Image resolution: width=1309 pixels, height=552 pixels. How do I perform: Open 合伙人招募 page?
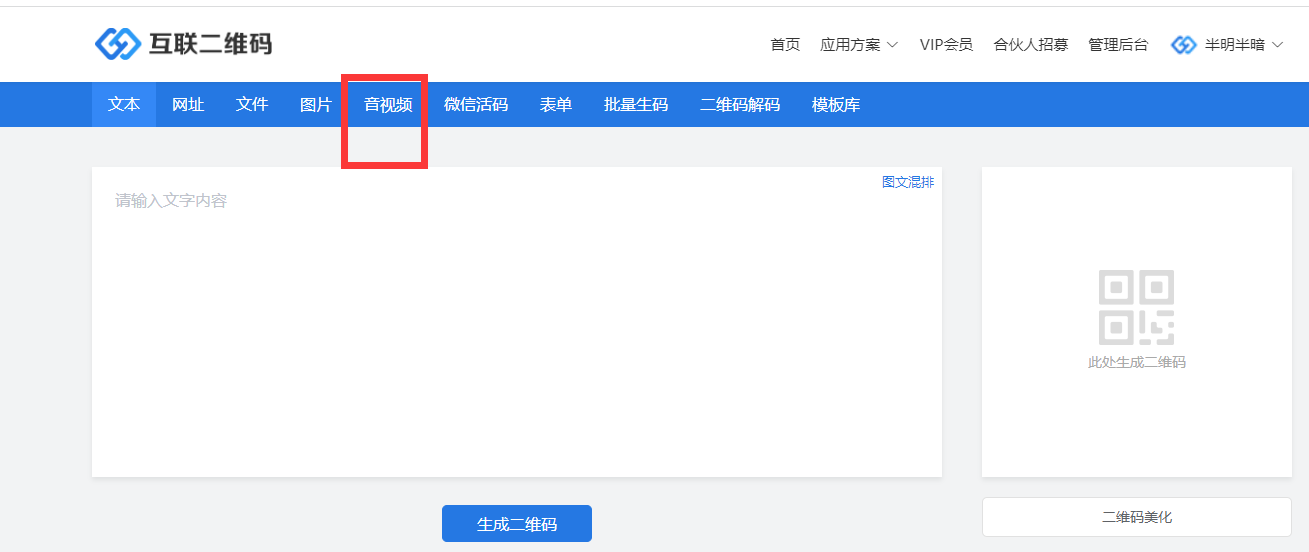click(1030, 45)
